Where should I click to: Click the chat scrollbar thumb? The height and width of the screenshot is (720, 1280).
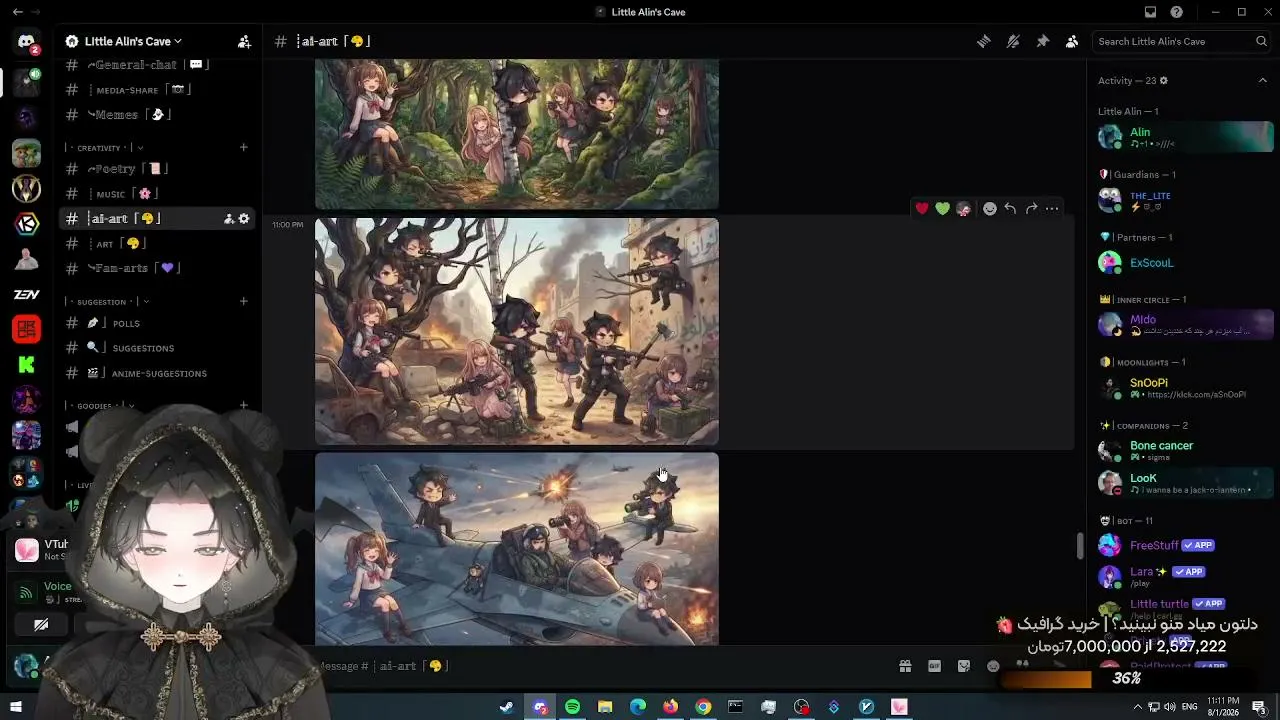coord(1080,546)
